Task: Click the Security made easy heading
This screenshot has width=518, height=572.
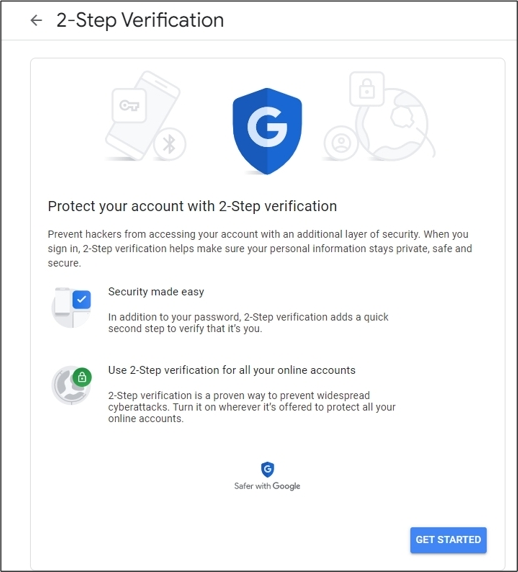Action: click(156, 292)
